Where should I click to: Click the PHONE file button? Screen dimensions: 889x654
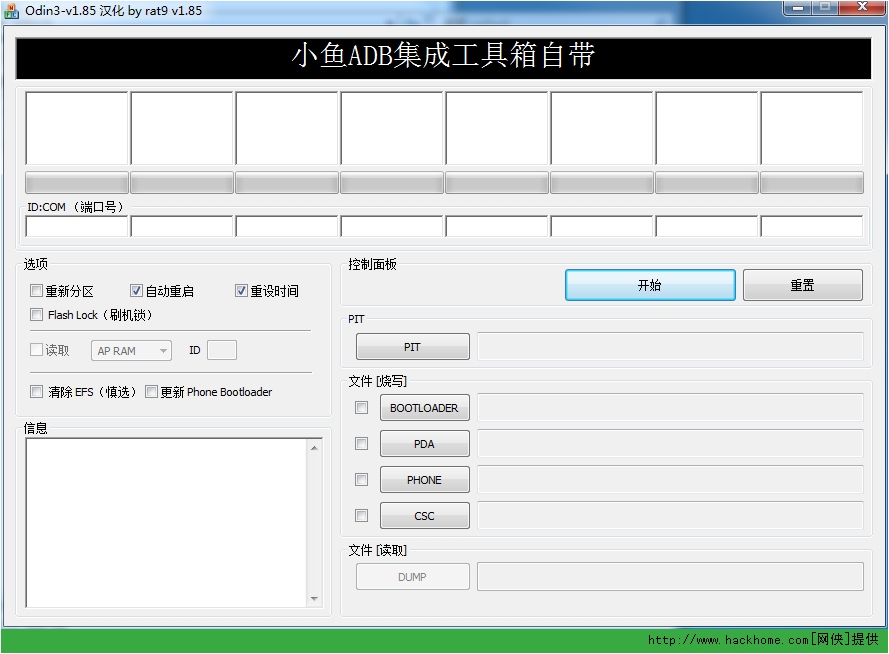click(424, 480)
